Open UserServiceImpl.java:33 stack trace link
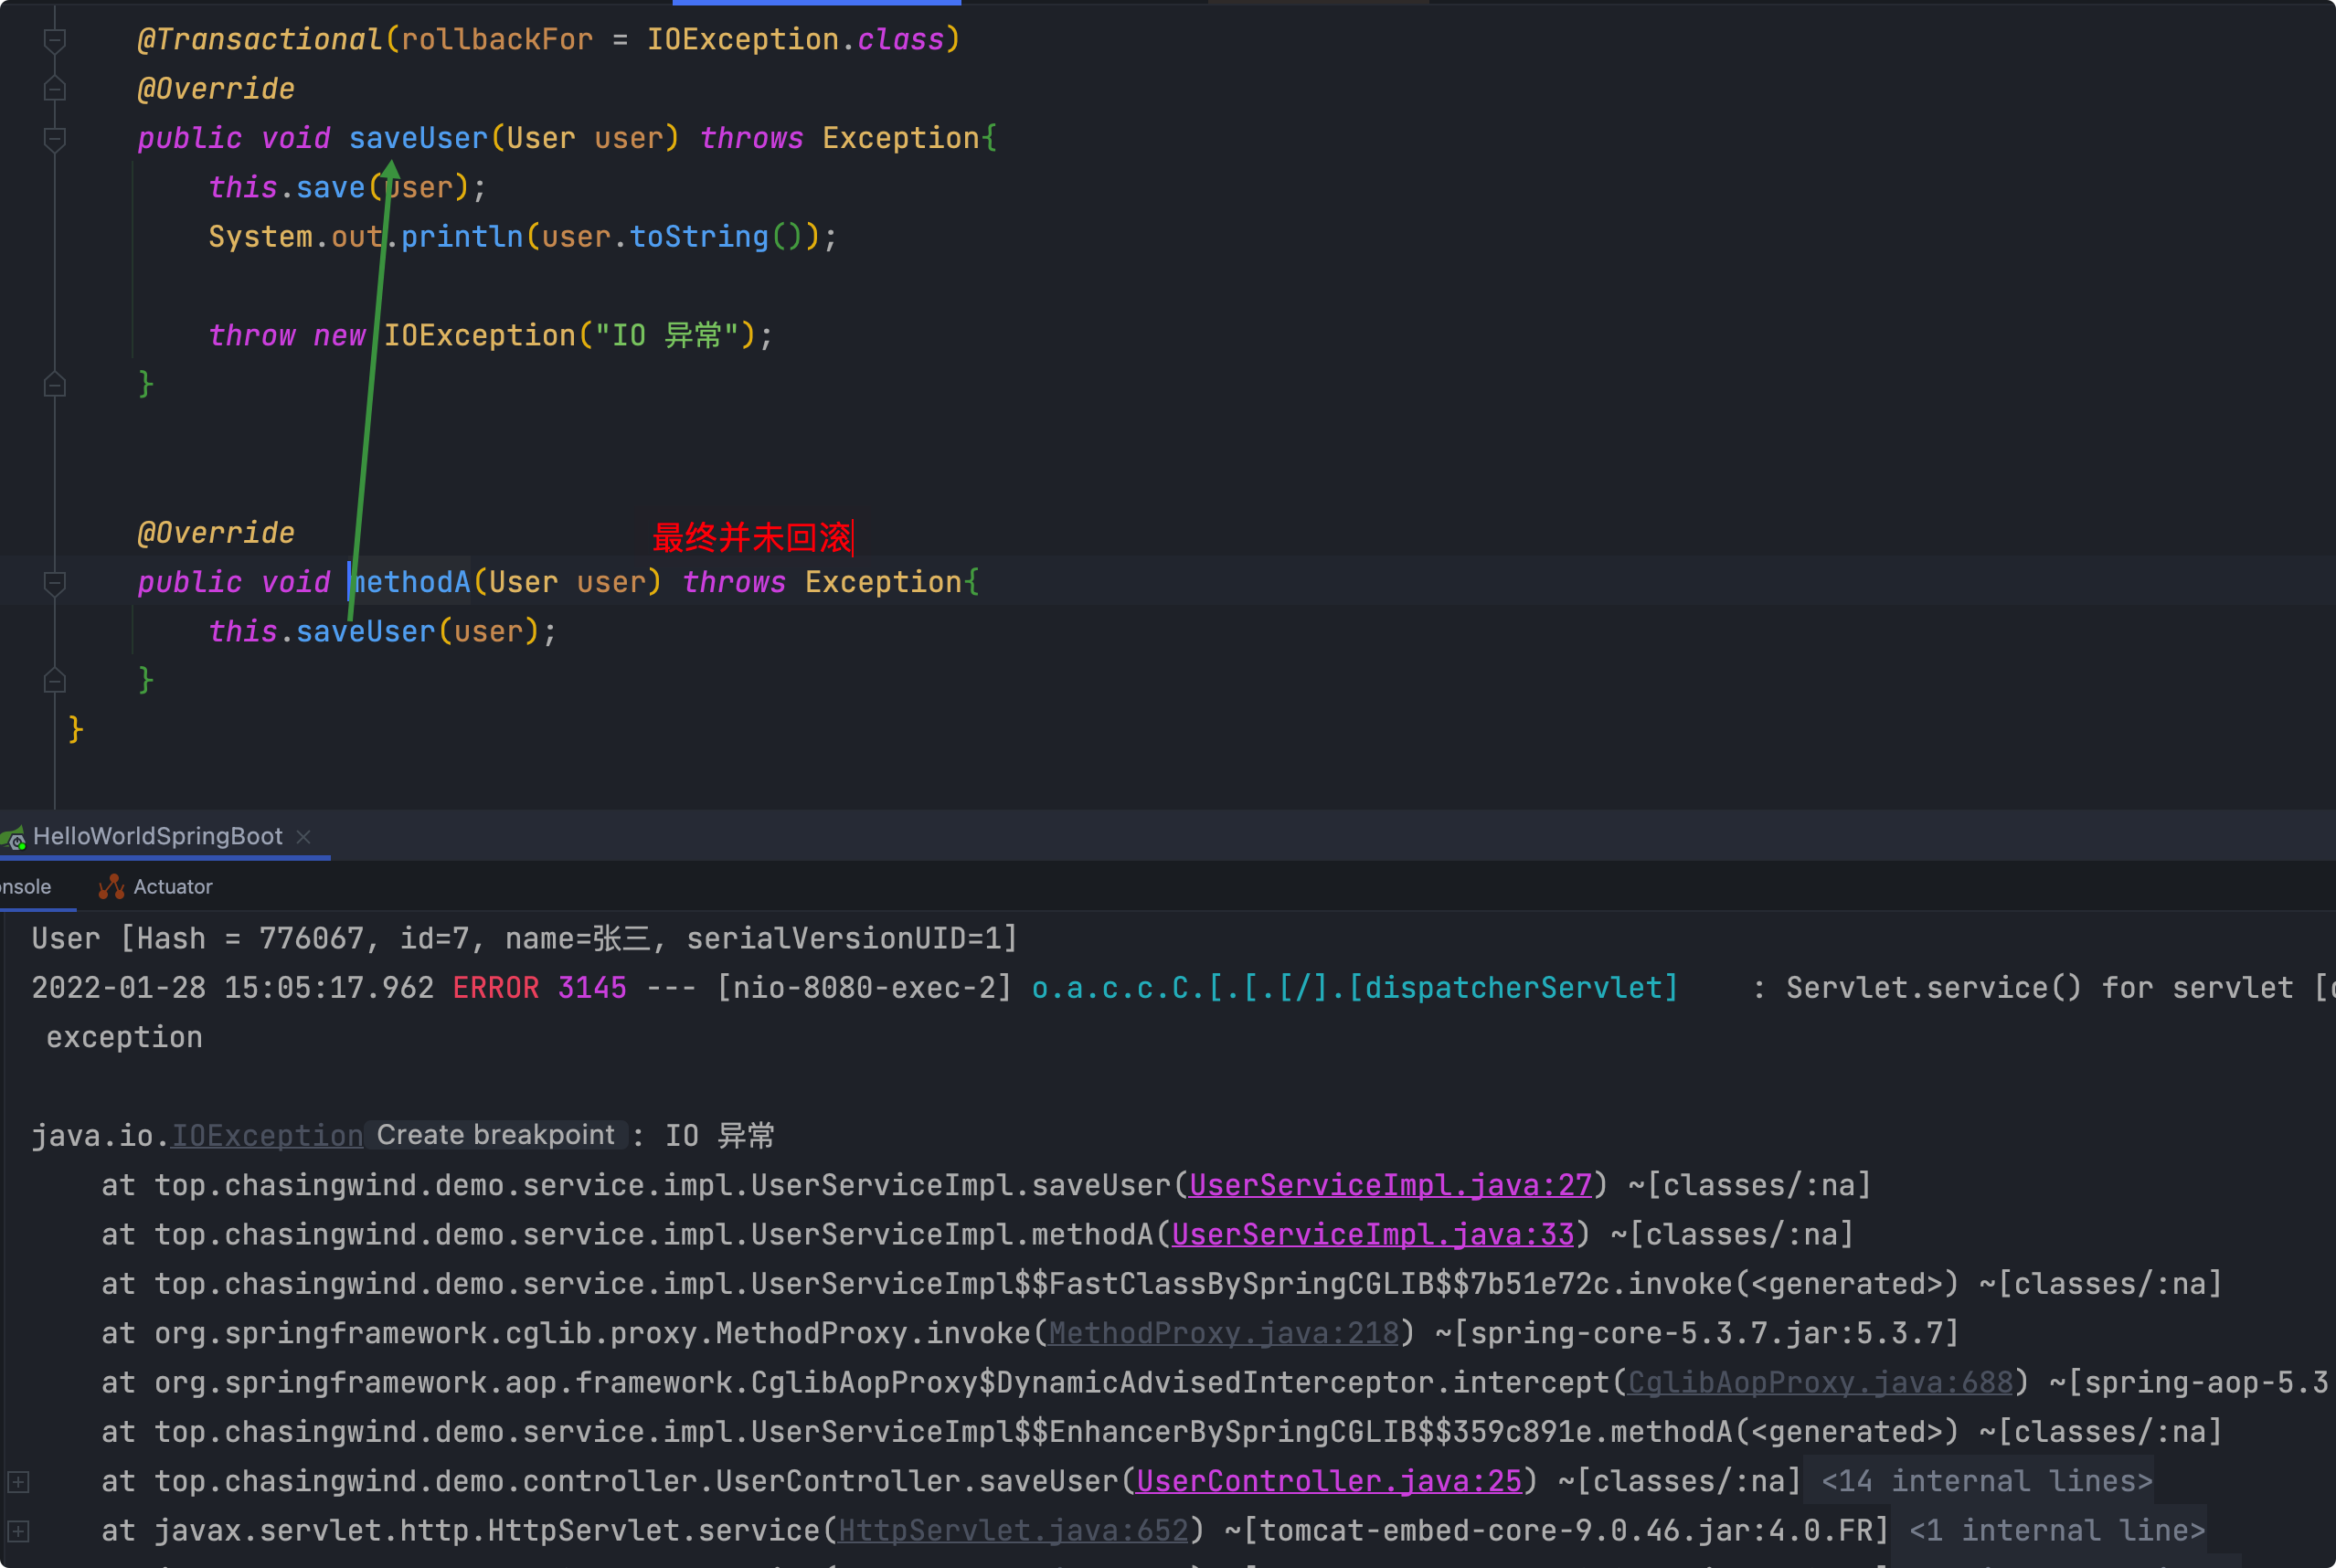 [1372, 1234]
